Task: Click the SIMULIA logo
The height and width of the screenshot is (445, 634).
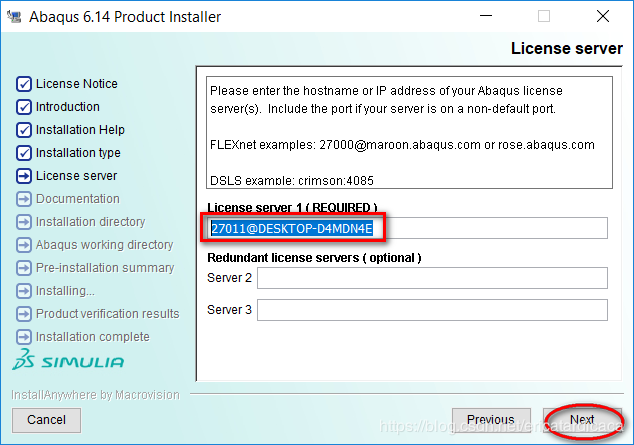Action: coord(68,360)
